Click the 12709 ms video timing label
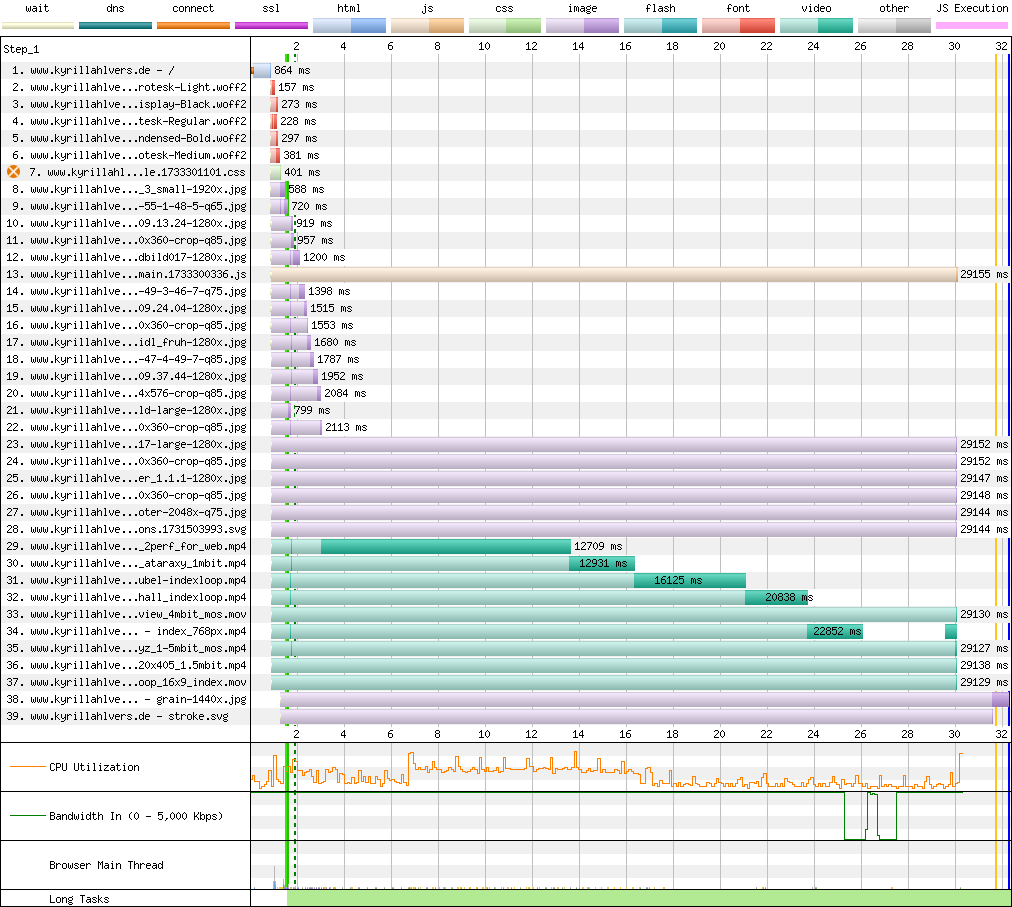Viewport: 1012px width, 907px height. point(598,546)
